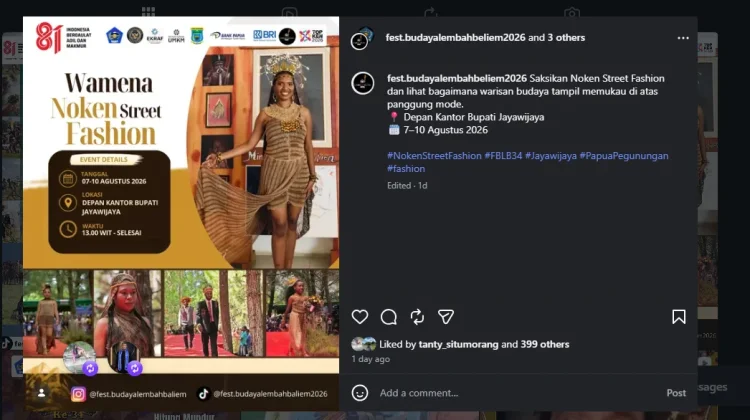Open the fest.budayalembahbeliem2026 username in the header
The width and height of the screenshot is (750, 420).
(x=455, y=37)
